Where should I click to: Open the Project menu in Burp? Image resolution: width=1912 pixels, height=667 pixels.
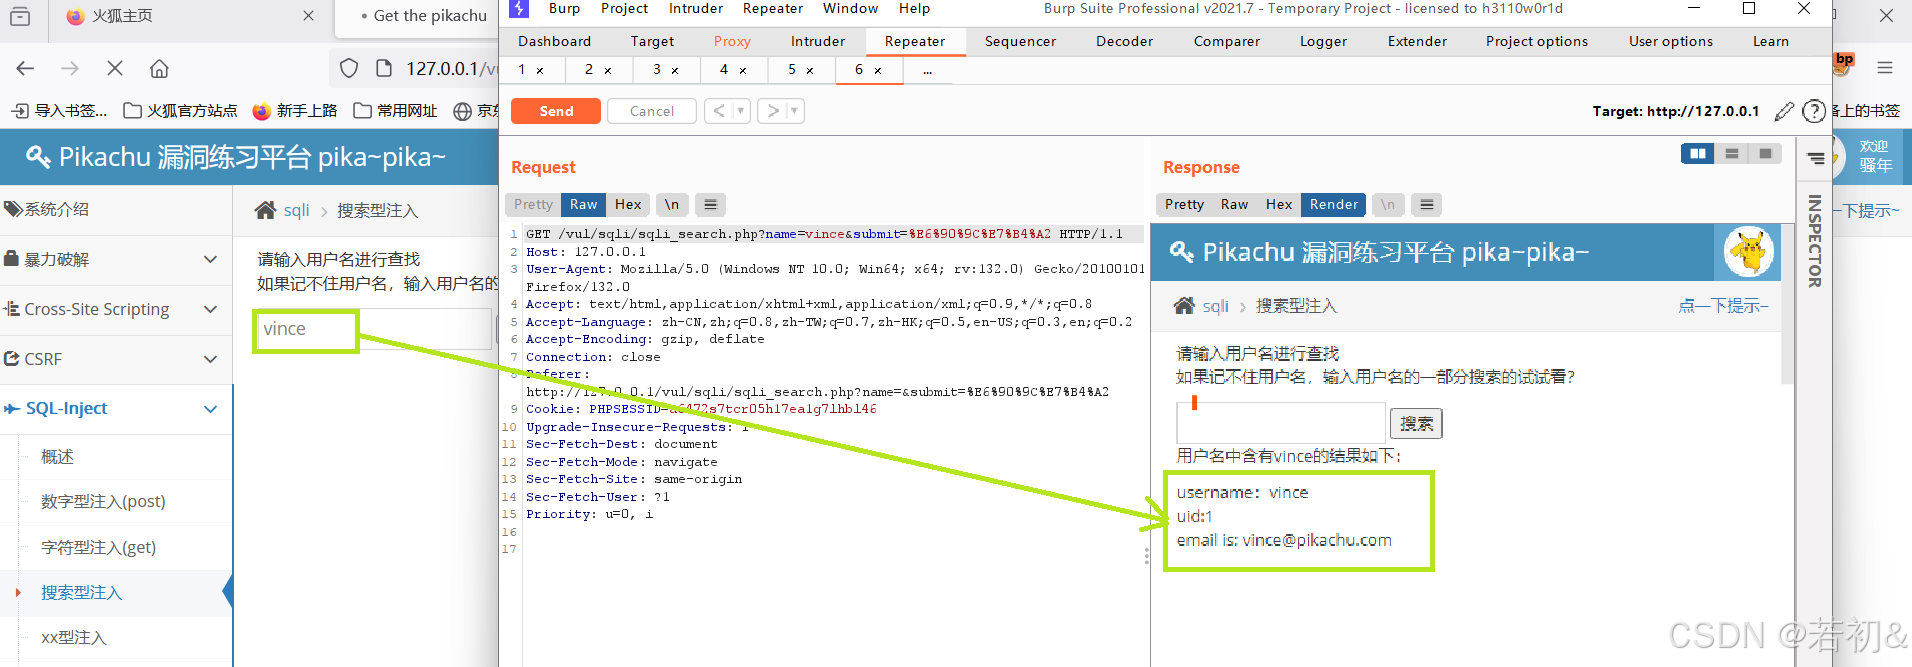(x=624, y=8)
